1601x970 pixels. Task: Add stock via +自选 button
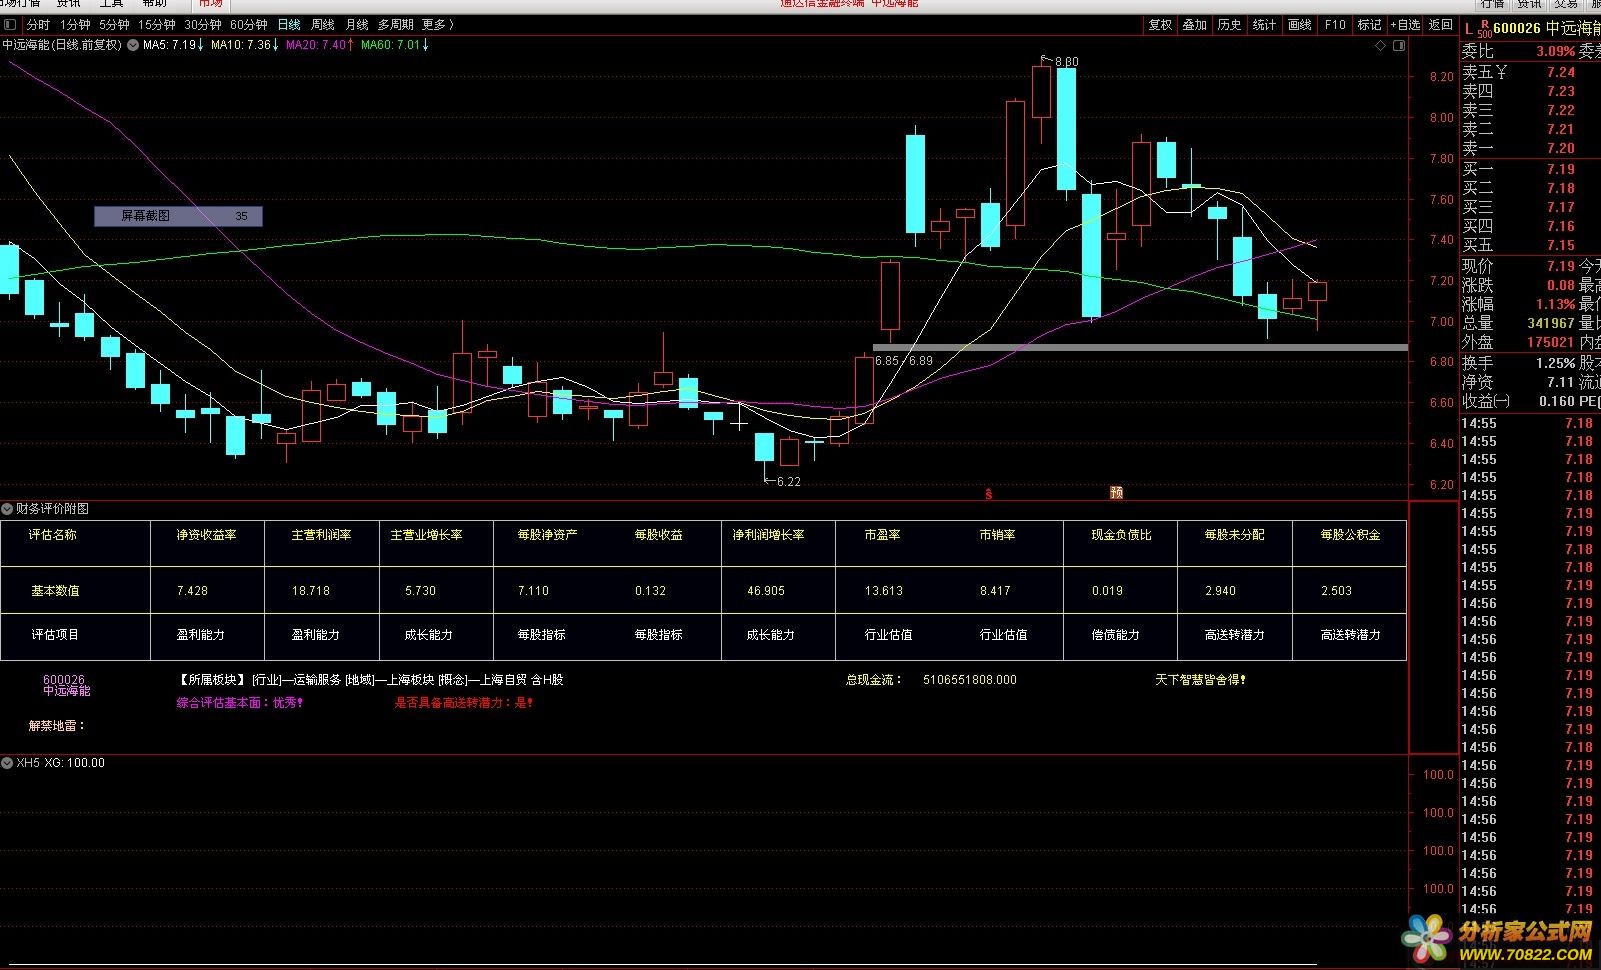pyautogui.click(x=1405, y=25)
